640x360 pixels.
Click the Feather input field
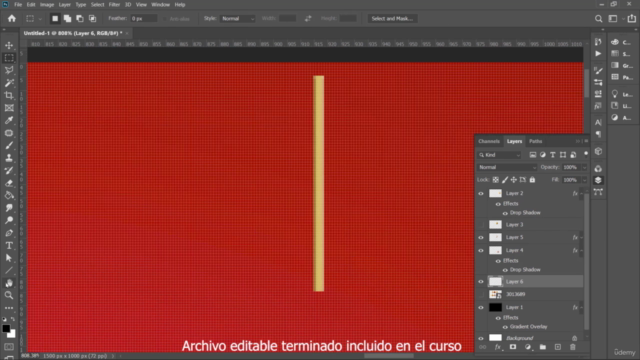point(144,18)
